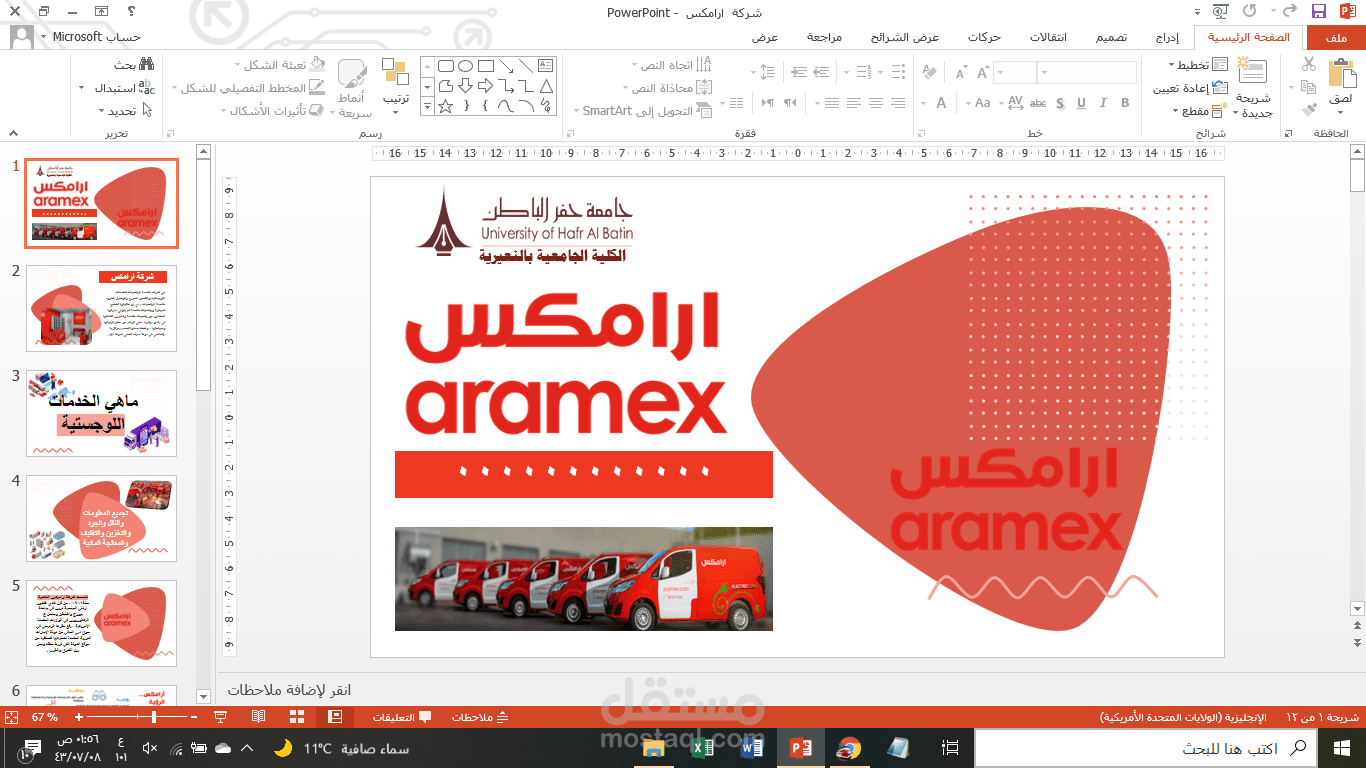Toggle text Shadow formatting
The width and height of the screenshot is (1366, 768).
click(1060, 103)
